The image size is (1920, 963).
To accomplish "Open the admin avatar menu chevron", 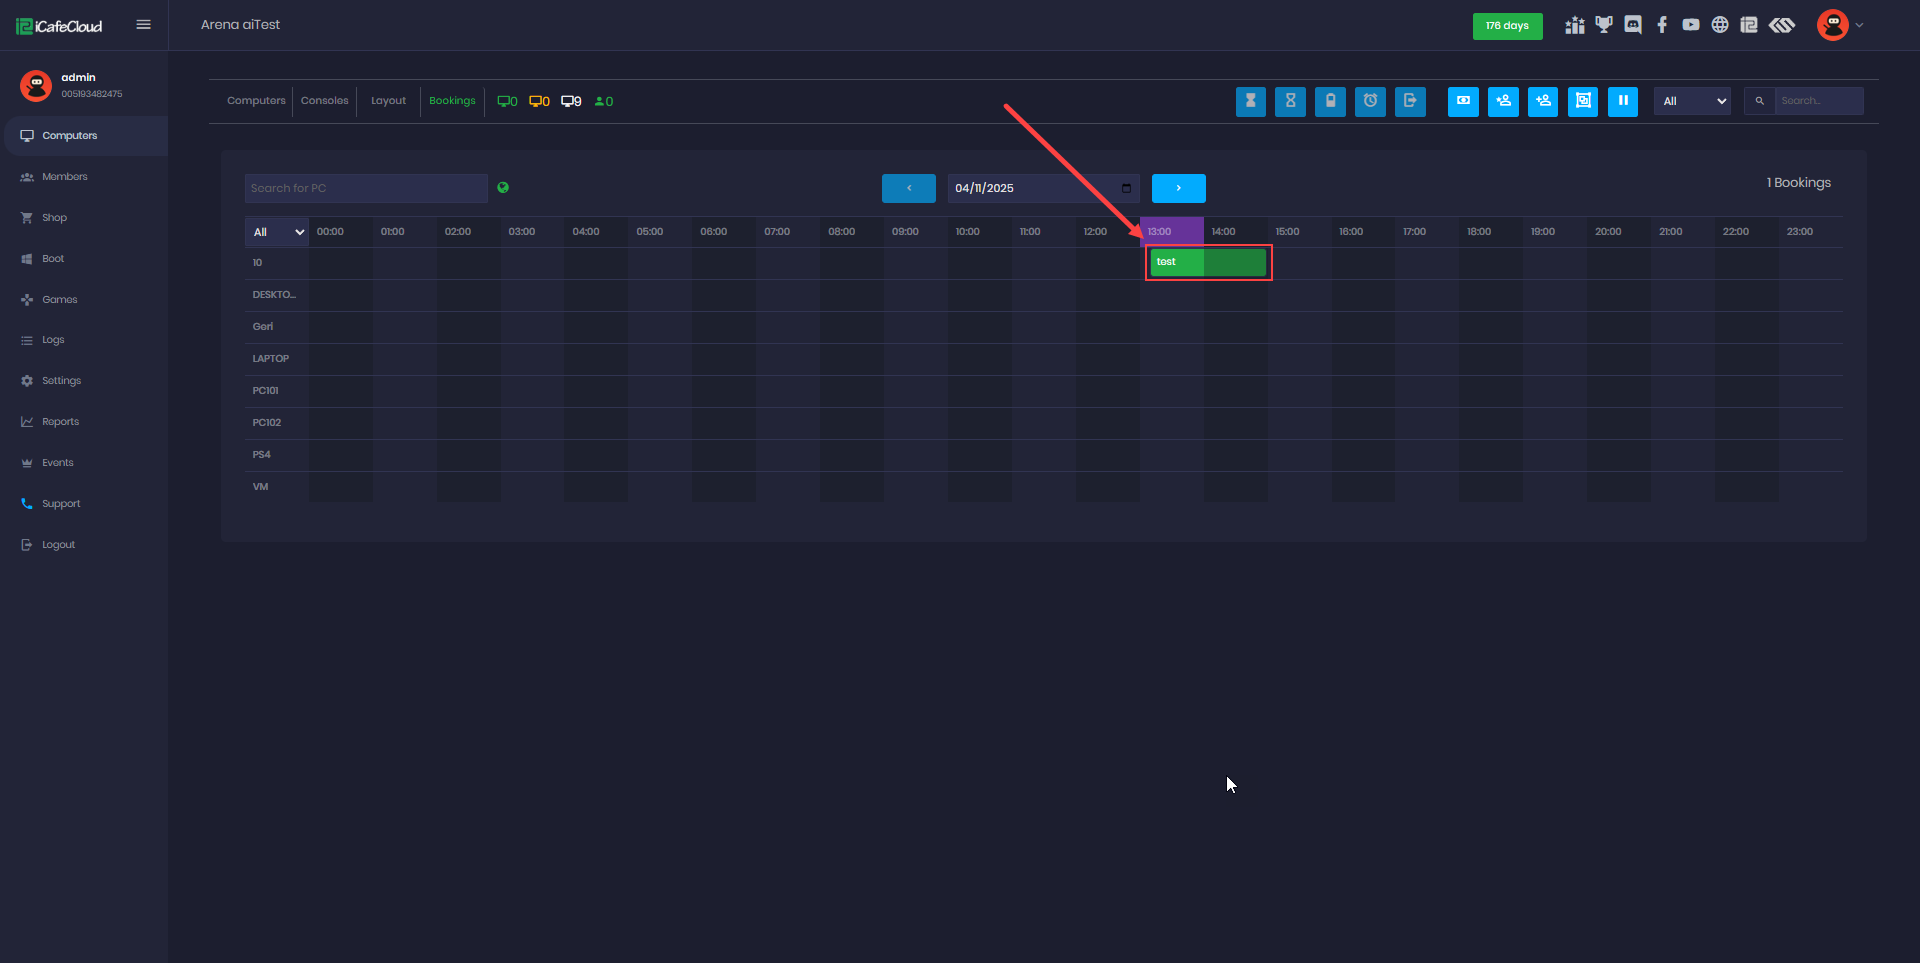I will click(x=1859, y=26).
